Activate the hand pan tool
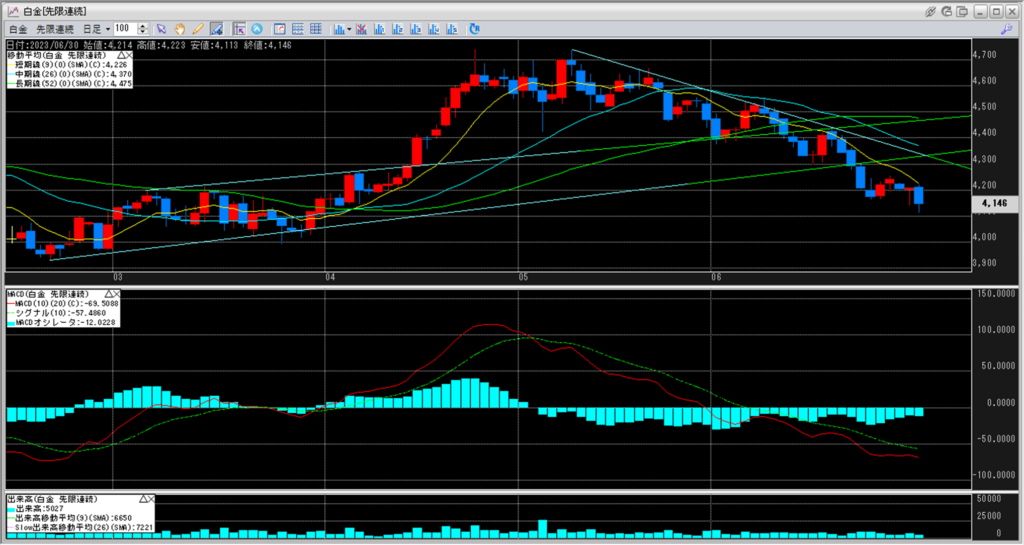Viewport: 1024px width, 545px height. (x=179, y=29)
